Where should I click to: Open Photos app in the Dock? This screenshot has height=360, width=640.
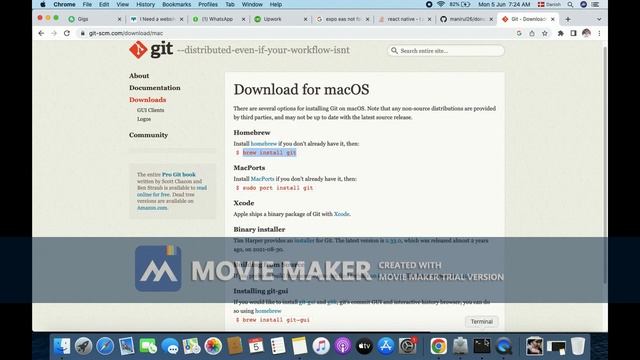213,346
